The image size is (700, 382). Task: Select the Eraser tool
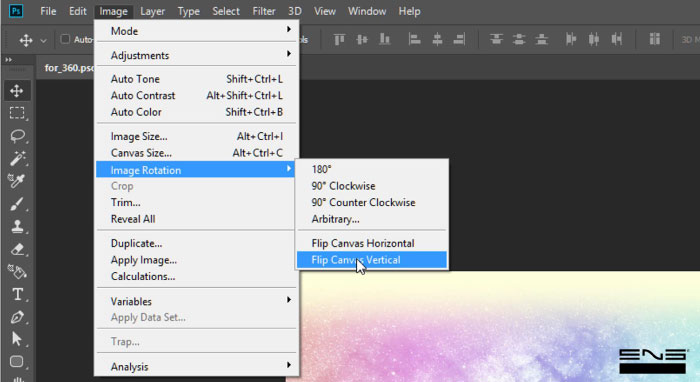click(17, 249)
